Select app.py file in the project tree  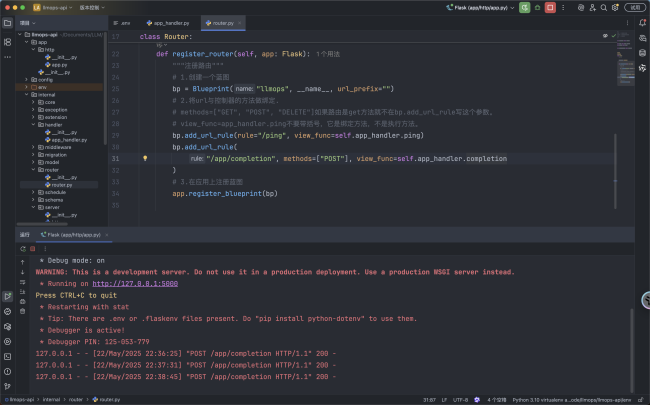[x=58, y=65]
